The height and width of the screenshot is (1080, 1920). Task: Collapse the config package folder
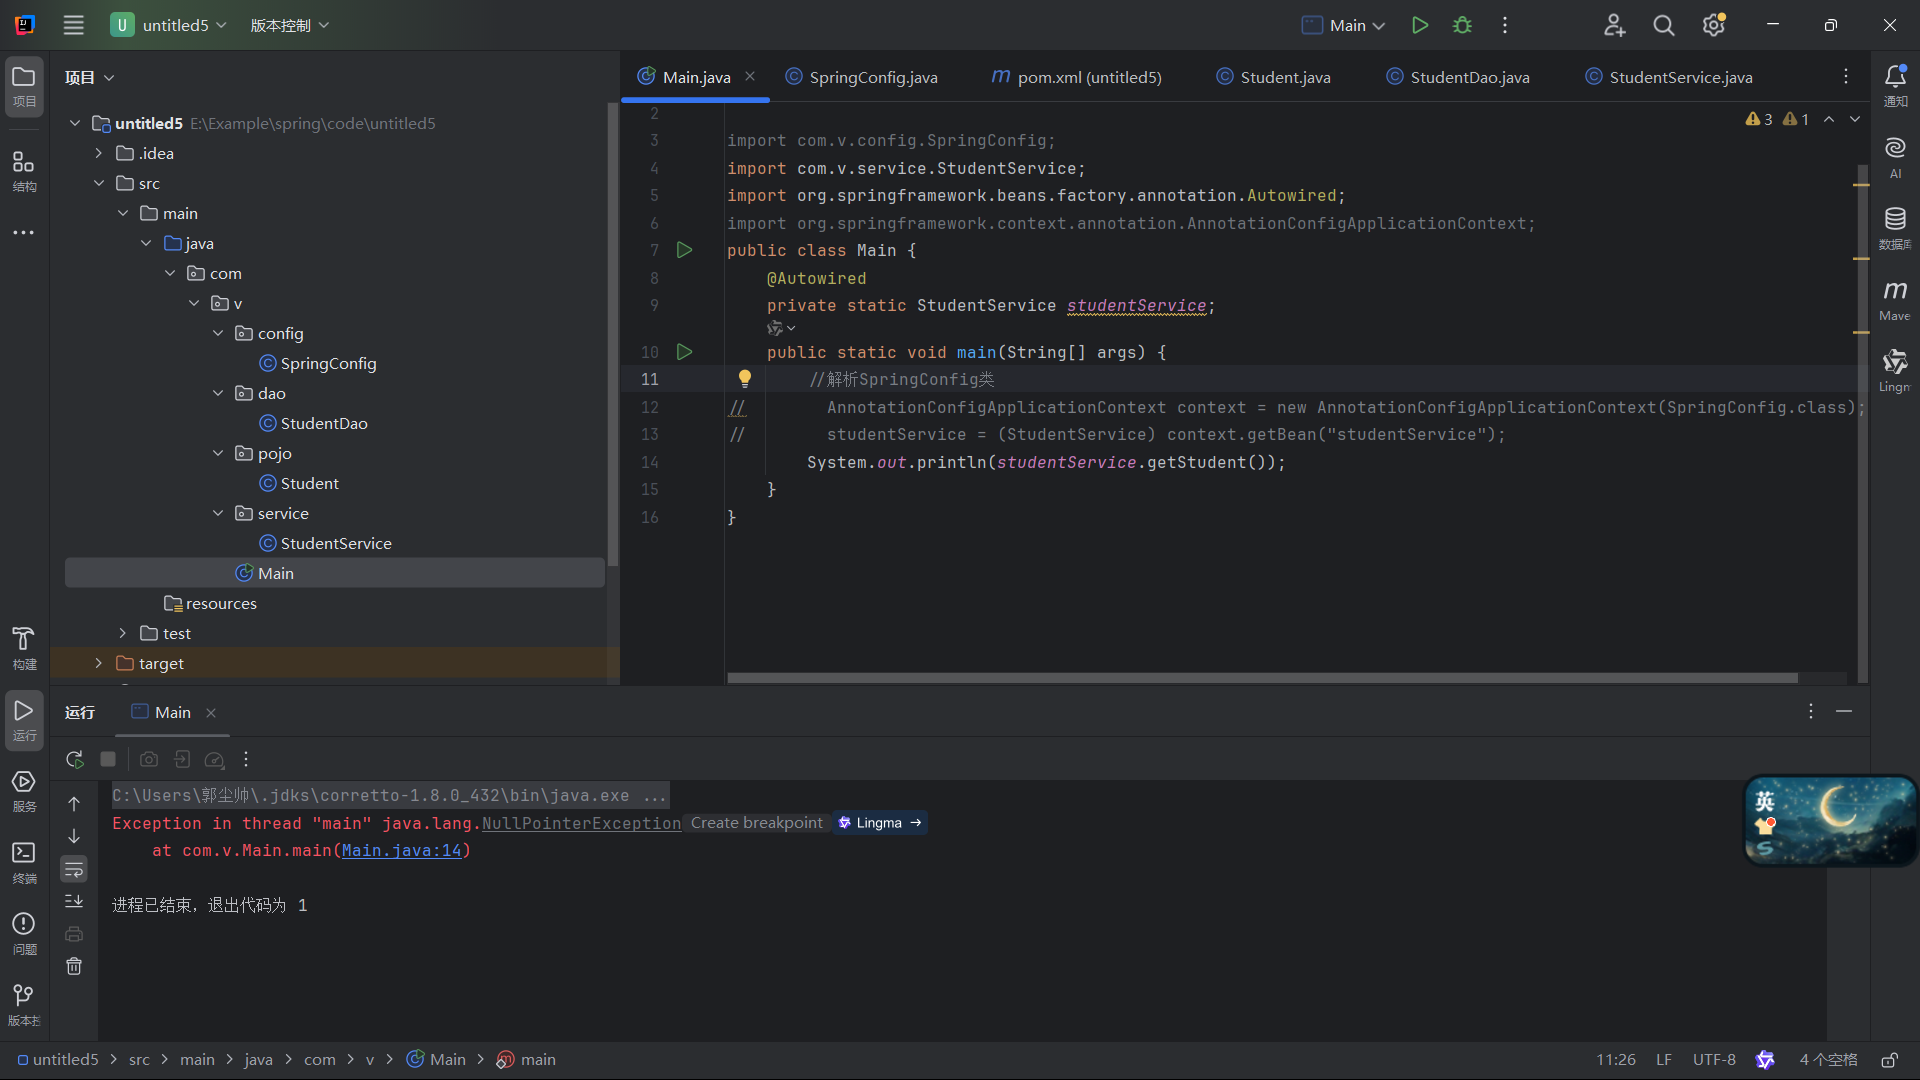(218, 333)
